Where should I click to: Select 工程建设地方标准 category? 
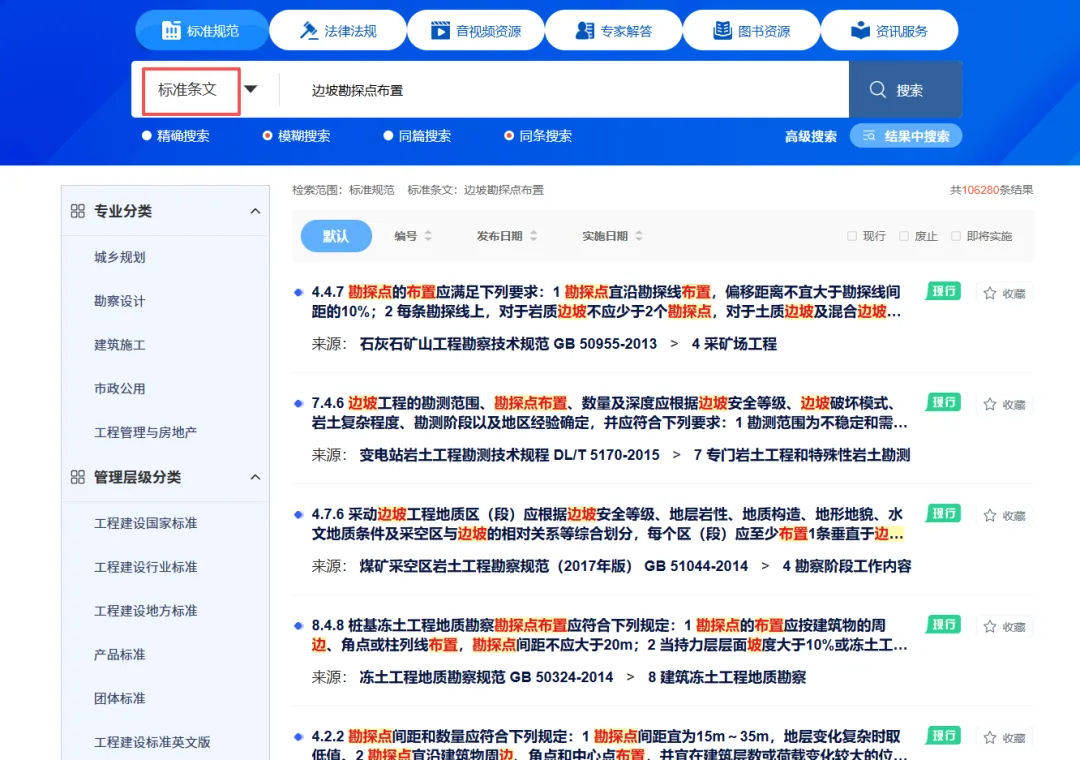click(145, 610)
